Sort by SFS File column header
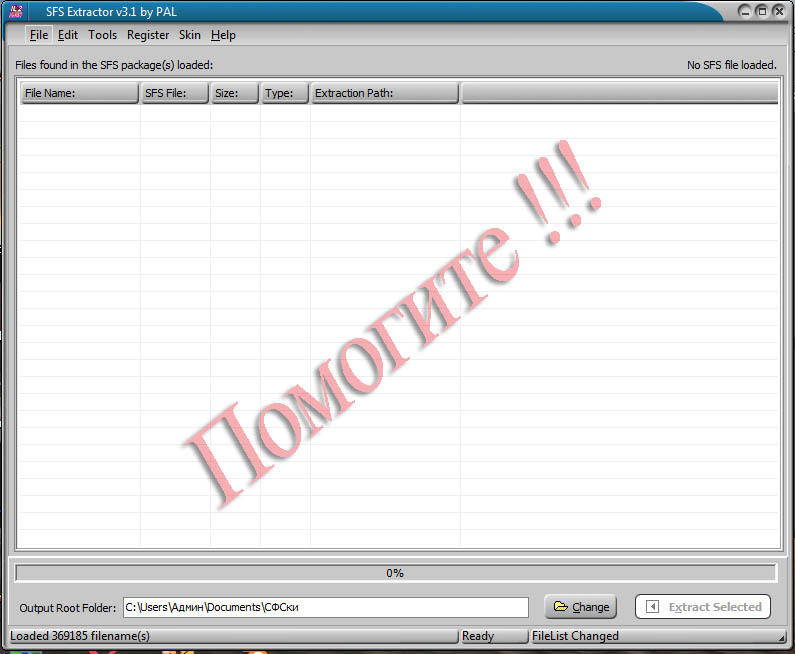Viewport: 795px width, 654px height. point(174,93)
